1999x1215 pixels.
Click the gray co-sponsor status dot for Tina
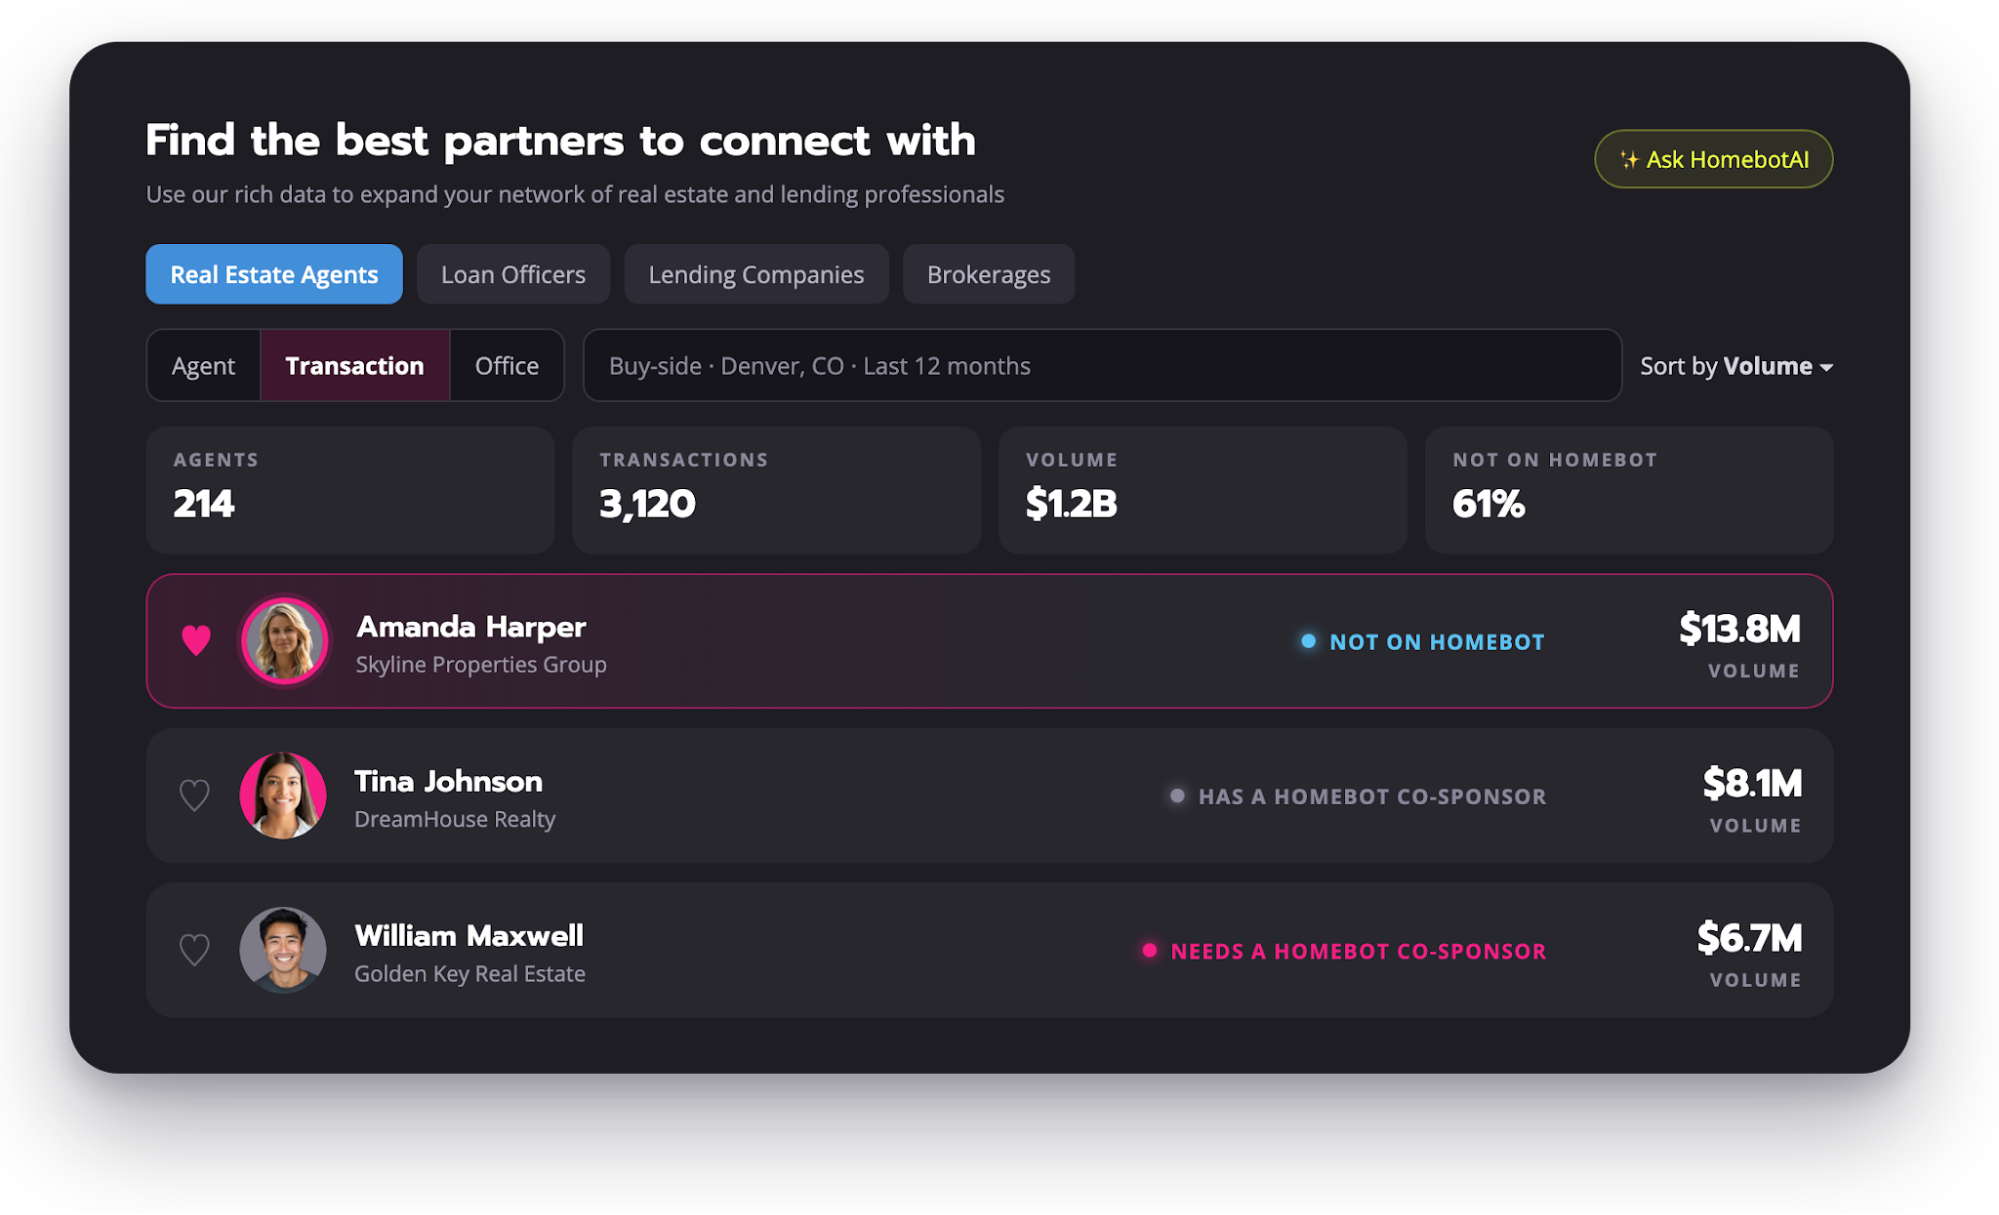(x=1177, y=796)
